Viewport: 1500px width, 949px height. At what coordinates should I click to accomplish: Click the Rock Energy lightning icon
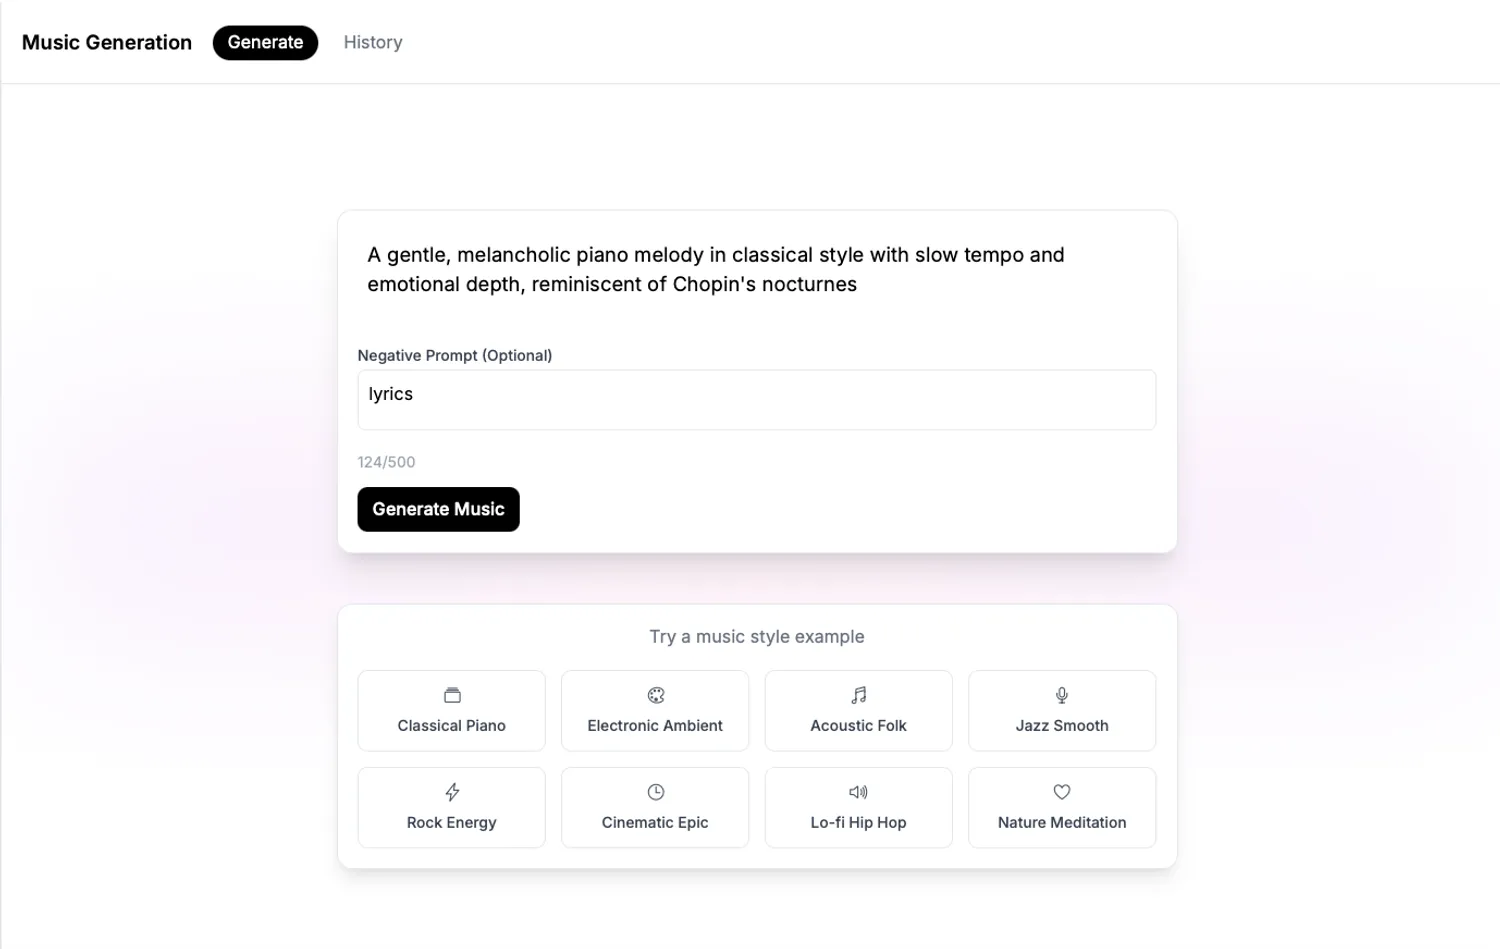pos(452,792)
